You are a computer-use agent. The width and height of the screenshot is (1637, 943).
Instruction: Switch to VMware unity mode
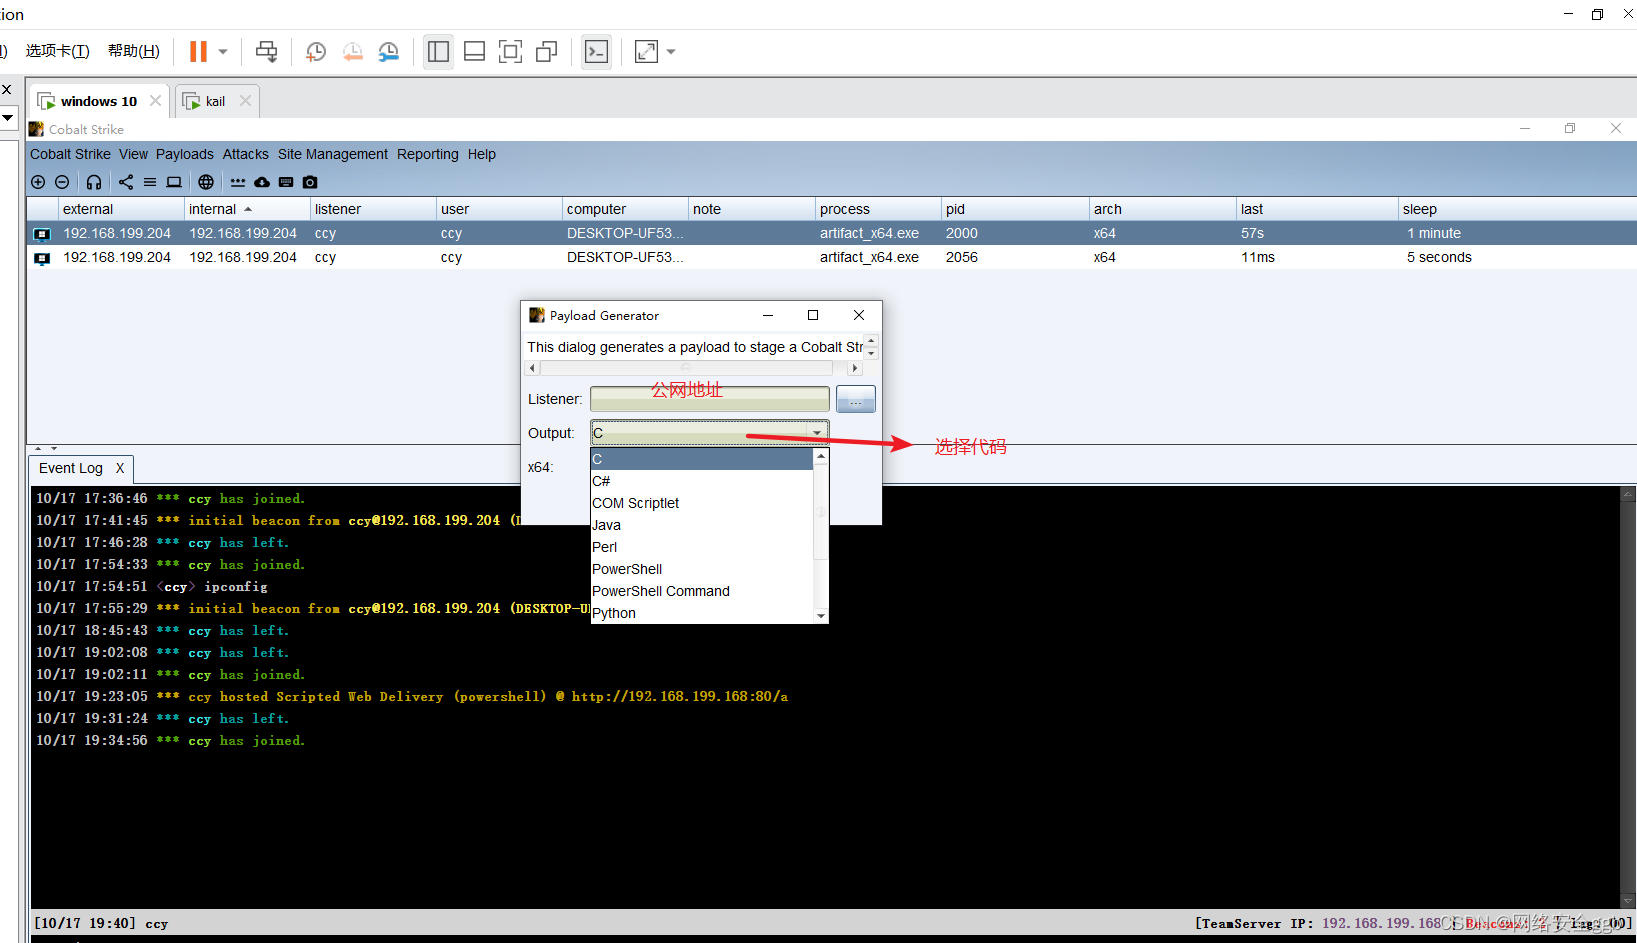546,51
